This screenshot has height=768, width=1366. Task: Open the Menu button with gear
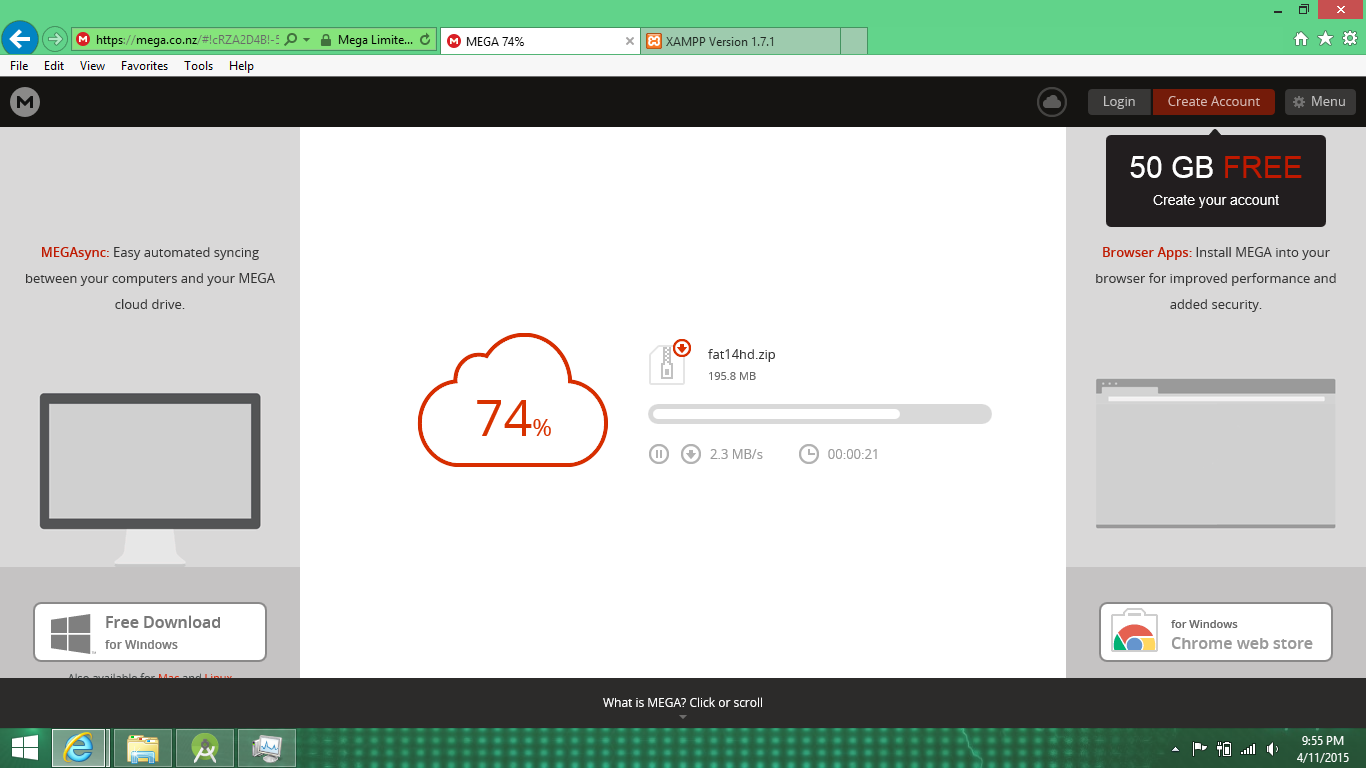coord(1320,101)
